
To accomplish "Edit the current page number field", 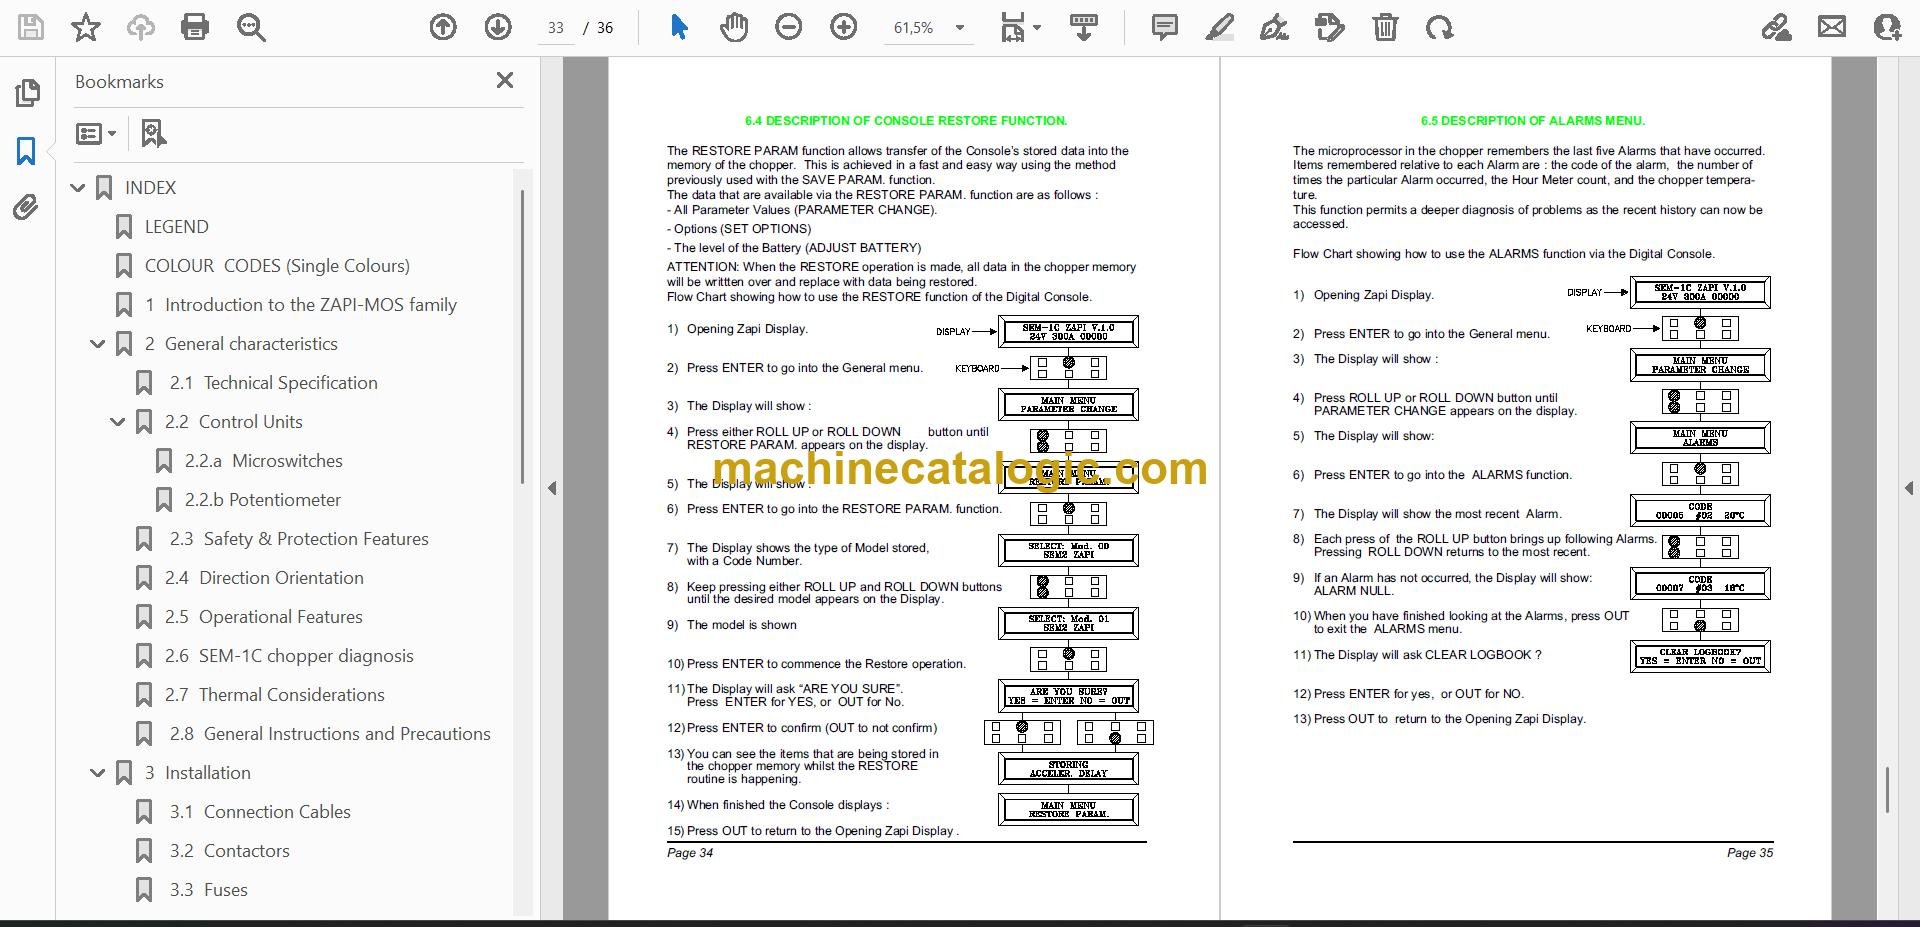I will click(556, 28).
